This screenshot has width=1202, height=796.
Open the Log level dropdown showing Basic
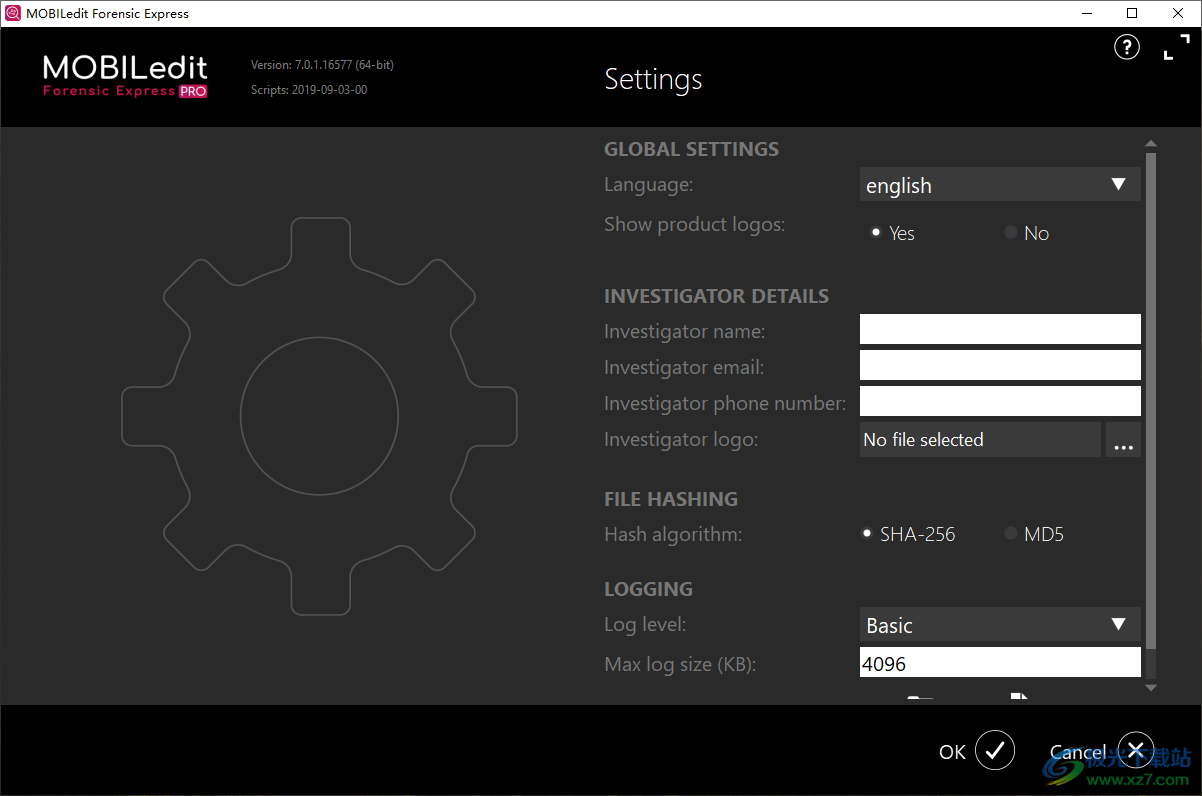point(1000,625)
